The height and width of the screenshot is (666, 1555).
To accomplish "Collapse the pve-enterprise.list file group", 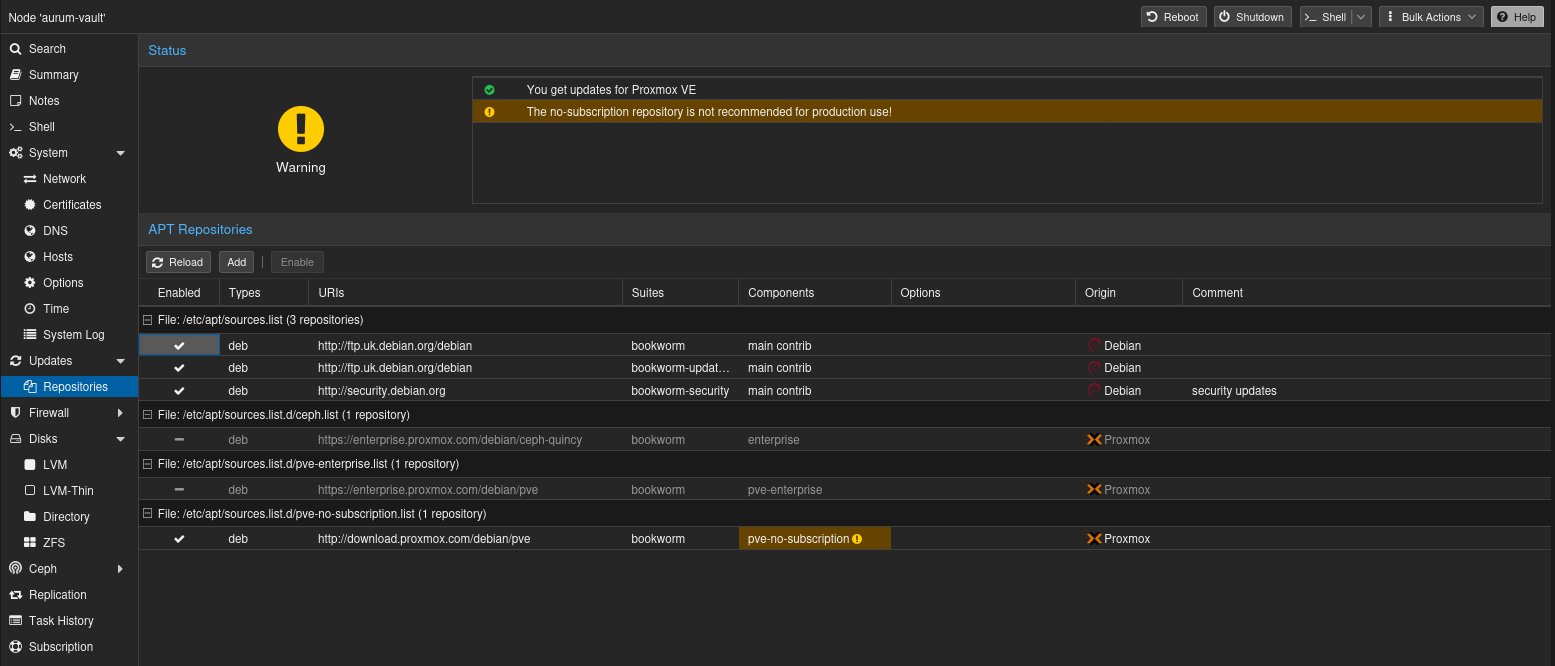I will pos(148,464).
